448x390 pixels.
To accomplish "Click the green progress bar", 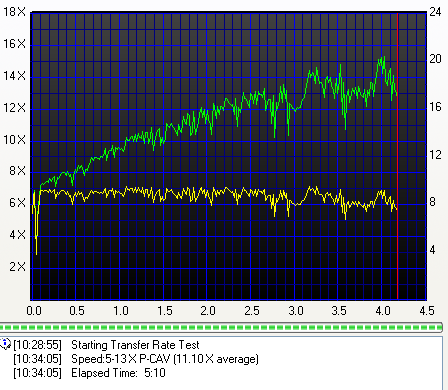I will (x=221, y=327).
